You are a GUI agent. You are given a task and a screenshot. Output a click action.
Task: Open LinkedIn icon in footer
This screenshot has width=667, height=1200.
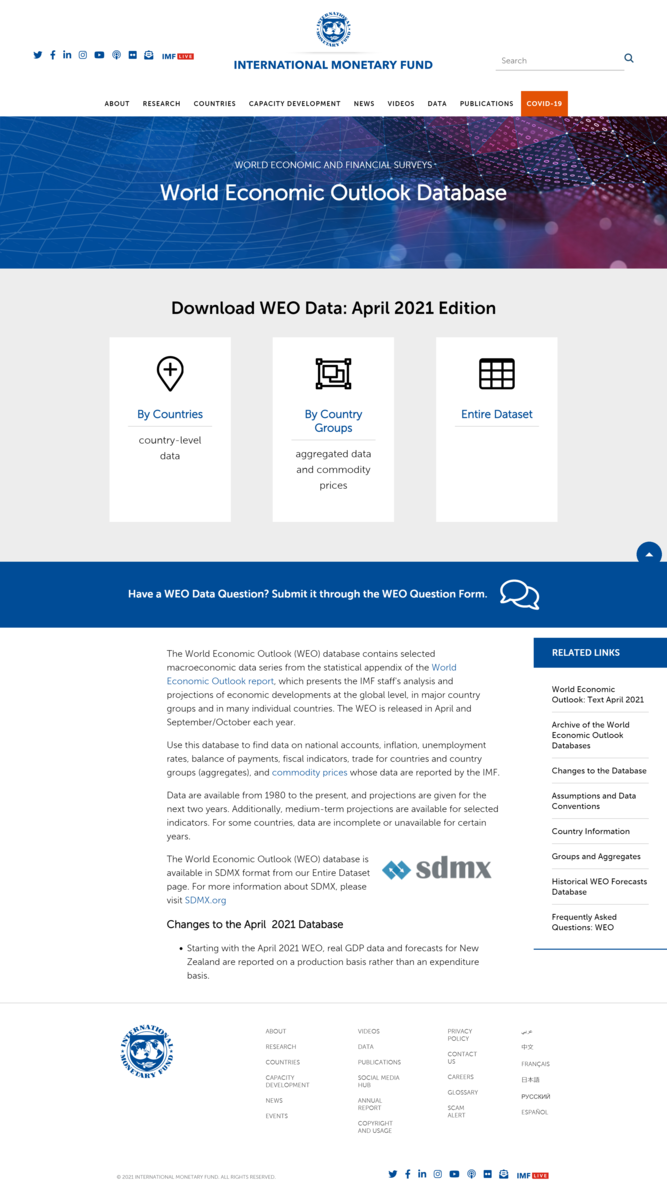point(422,1174)
